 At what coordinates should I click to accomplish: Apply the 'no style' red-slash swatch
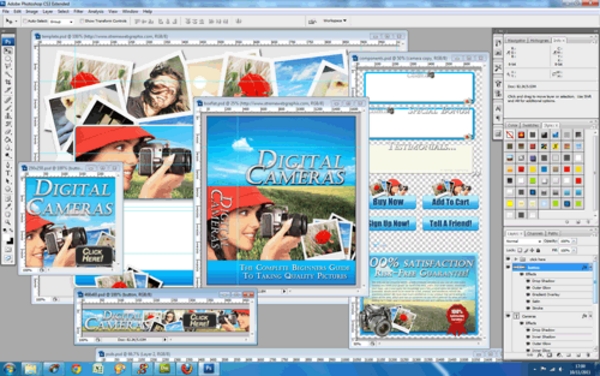click(510, 135)
